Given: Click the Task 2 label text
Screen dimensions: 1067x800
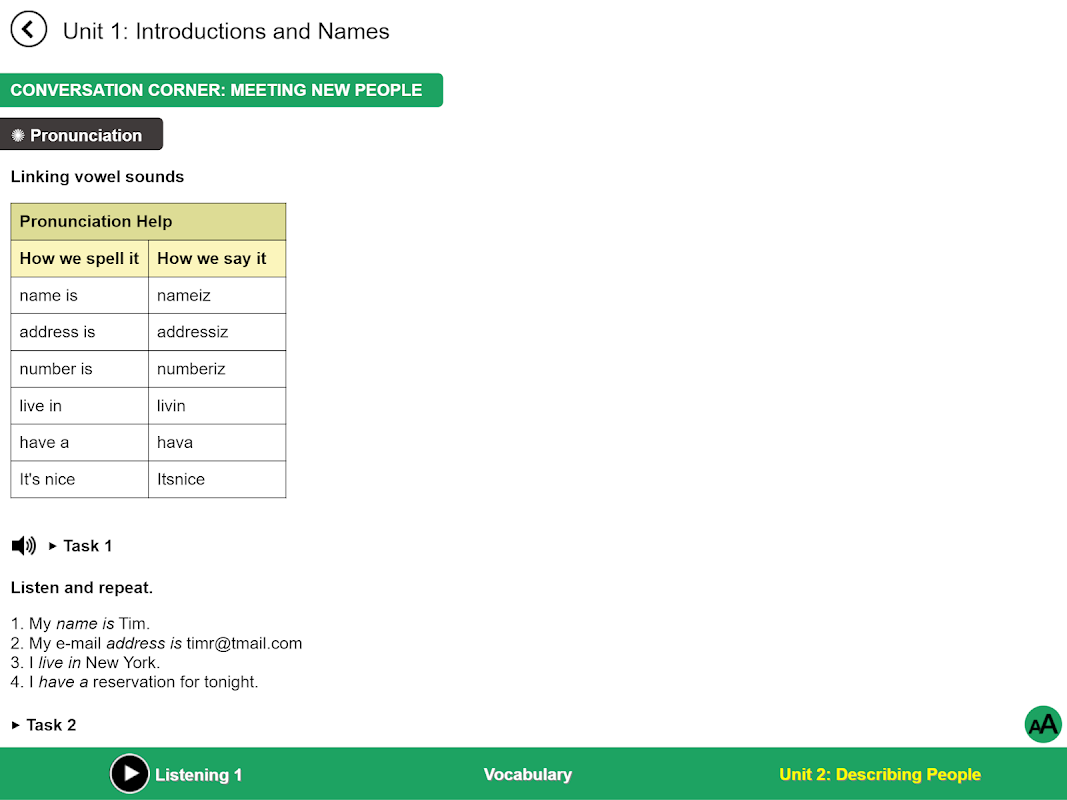Looking at the screenshot, I should click(x=52, y=725).
